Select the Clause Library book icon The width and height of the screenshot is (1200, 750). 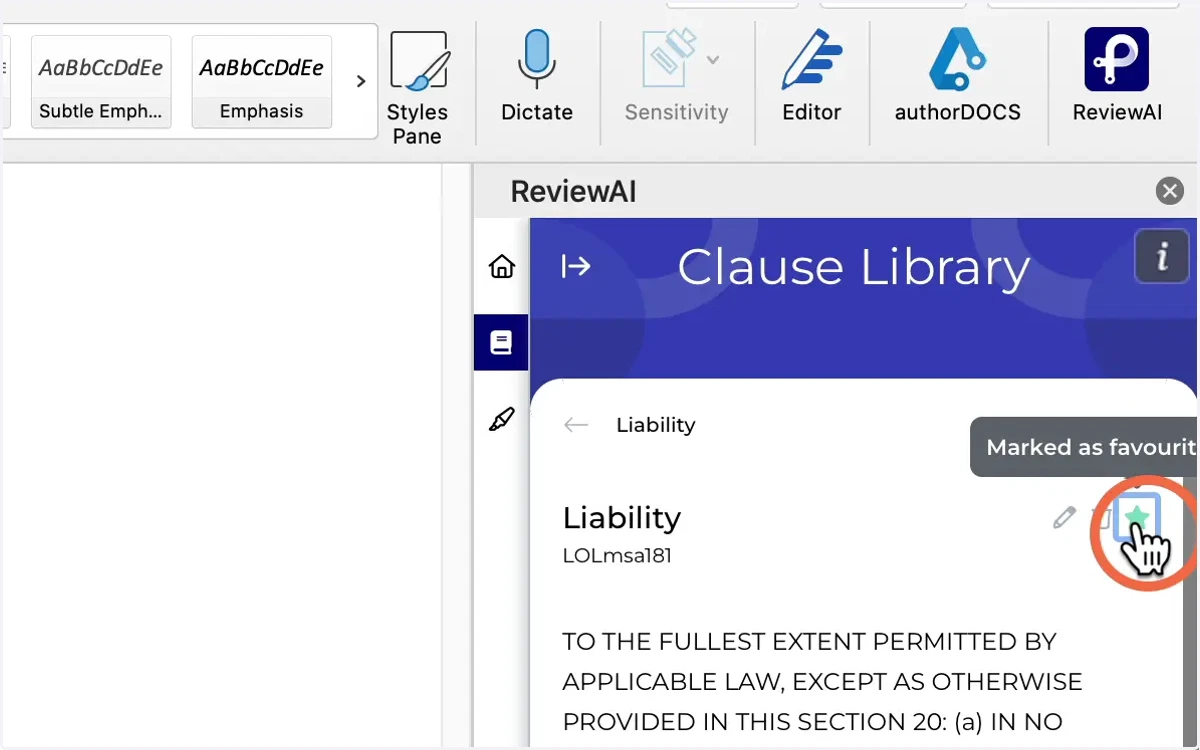point(501,343)
